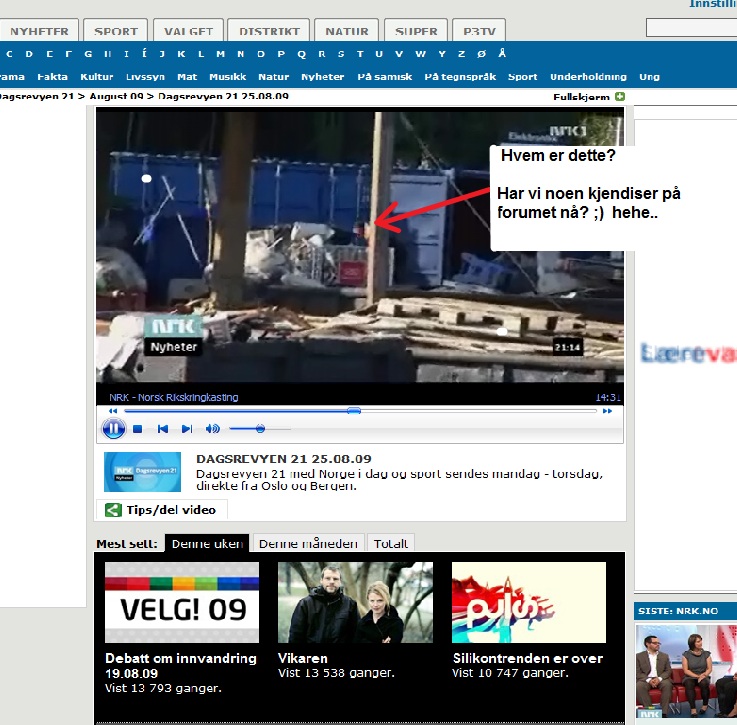Fast forward using the double-right arrow icon

[607, 411]
